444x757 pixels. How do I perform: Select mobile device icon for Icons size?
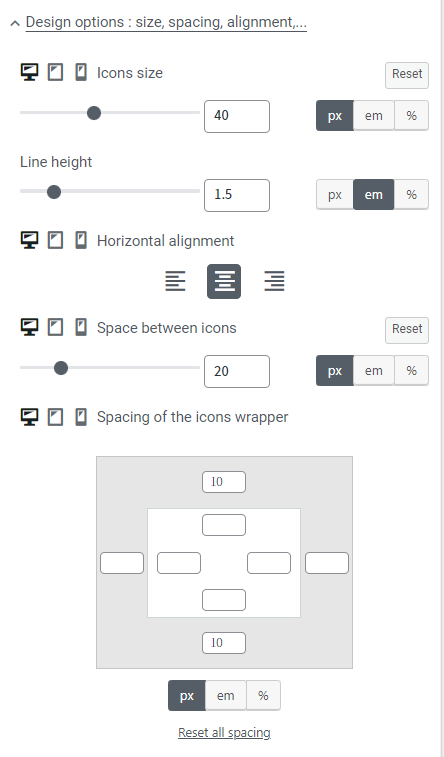[81, 72]
